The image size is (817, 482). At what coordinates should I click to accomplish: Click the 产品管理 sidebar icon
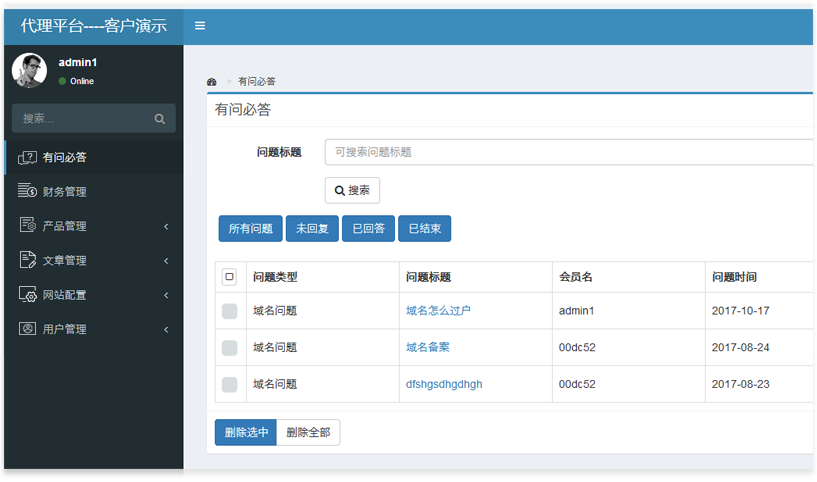point(27,226)
